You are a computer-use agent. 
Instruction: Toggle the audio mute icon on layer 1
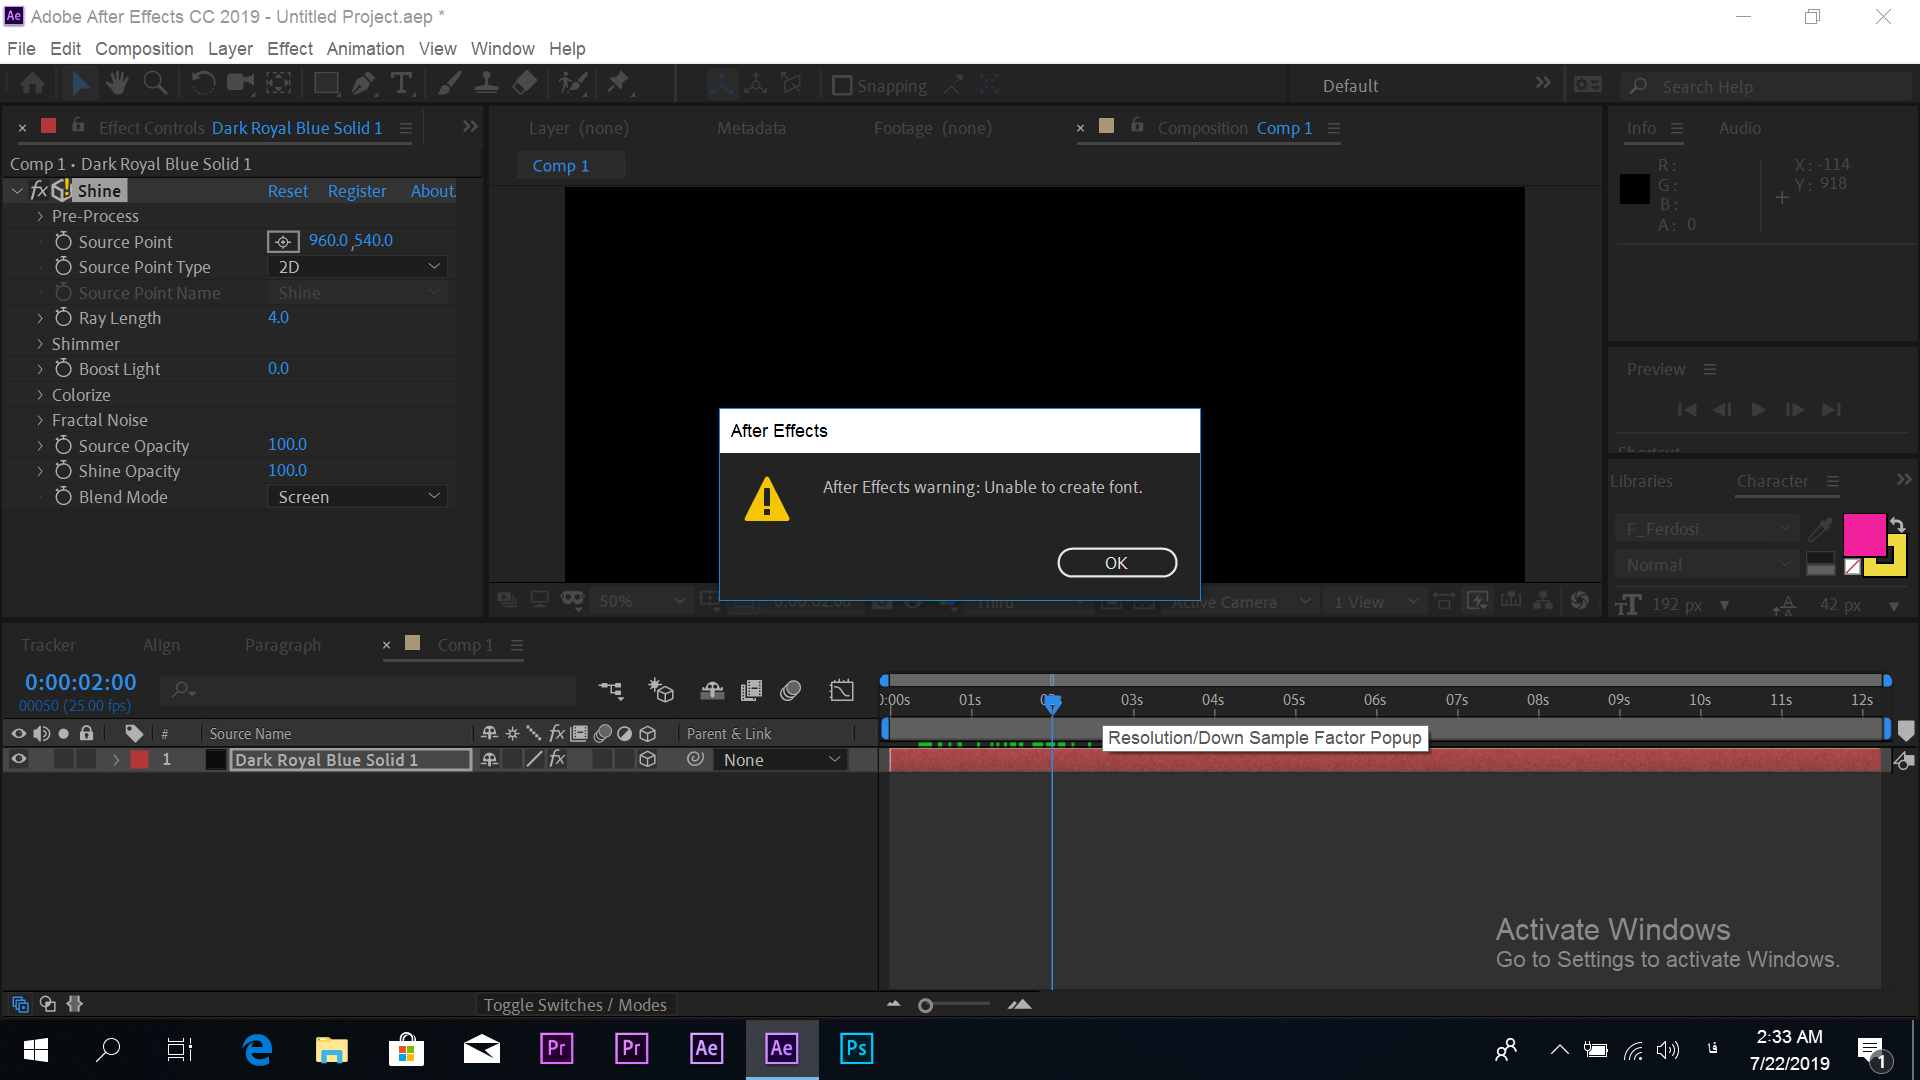(x=40, y=760)
